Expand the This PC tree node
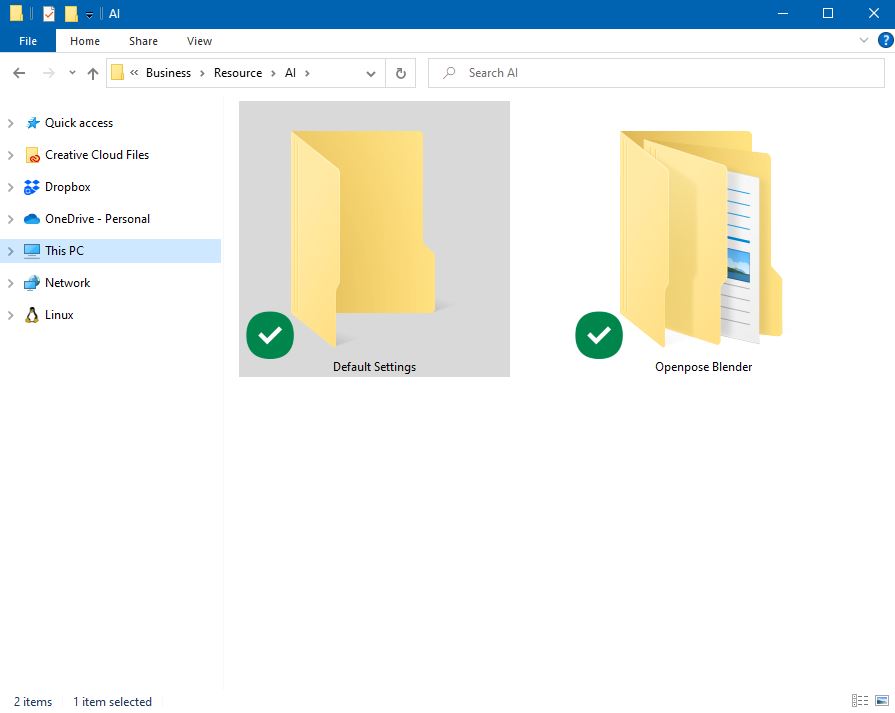The height and width of the screenshot is (713, 895). click(10, 251)
